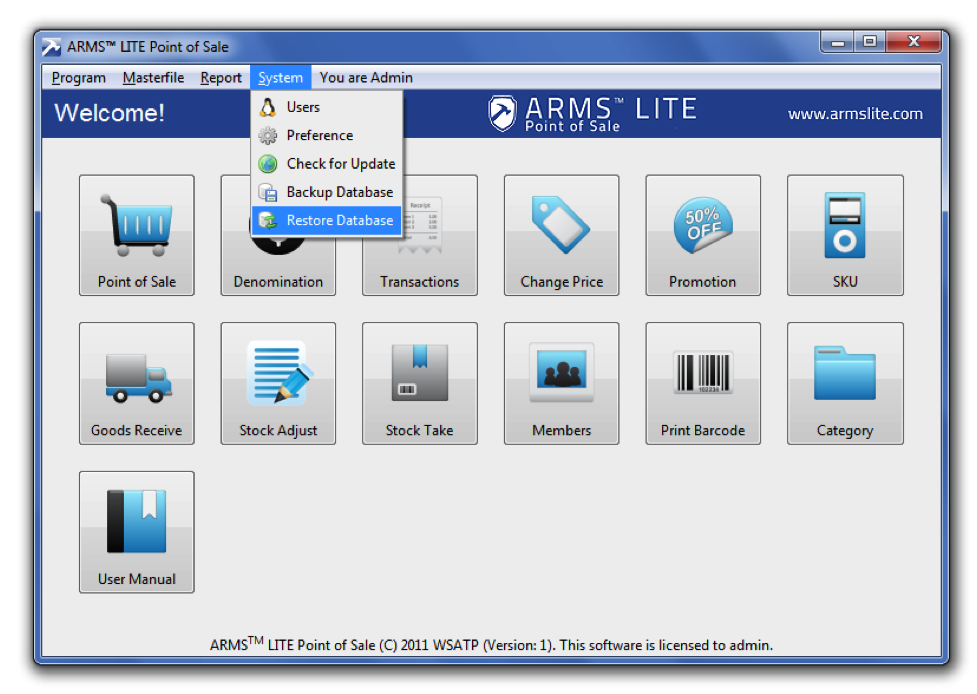Image resolution: width=977 pixels, height=694 pixels.
Task: Launch the Promotion manager
Action: click(703, 235)
